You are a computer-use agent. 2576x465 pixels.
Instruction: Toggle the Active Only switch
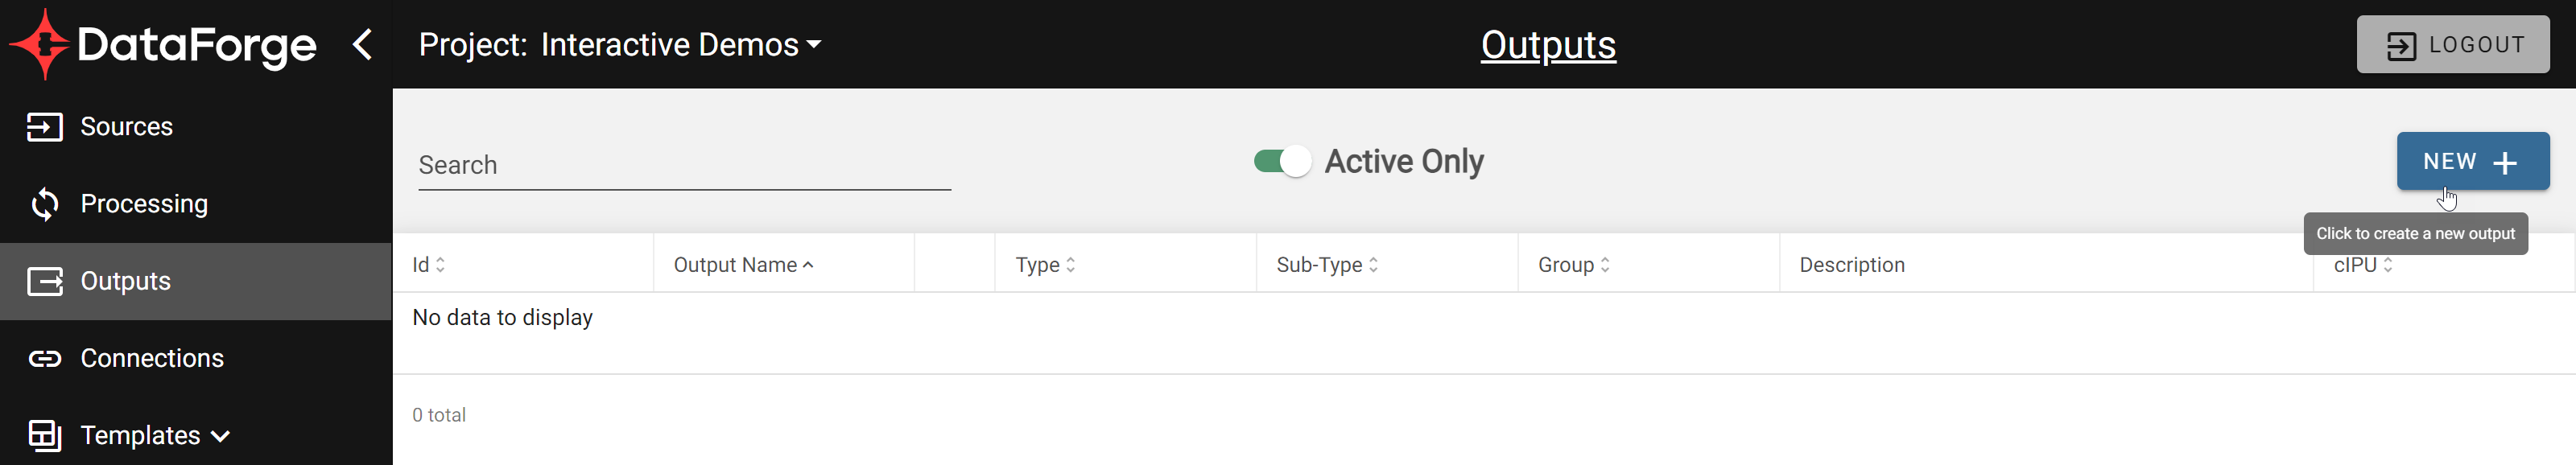1282,161
